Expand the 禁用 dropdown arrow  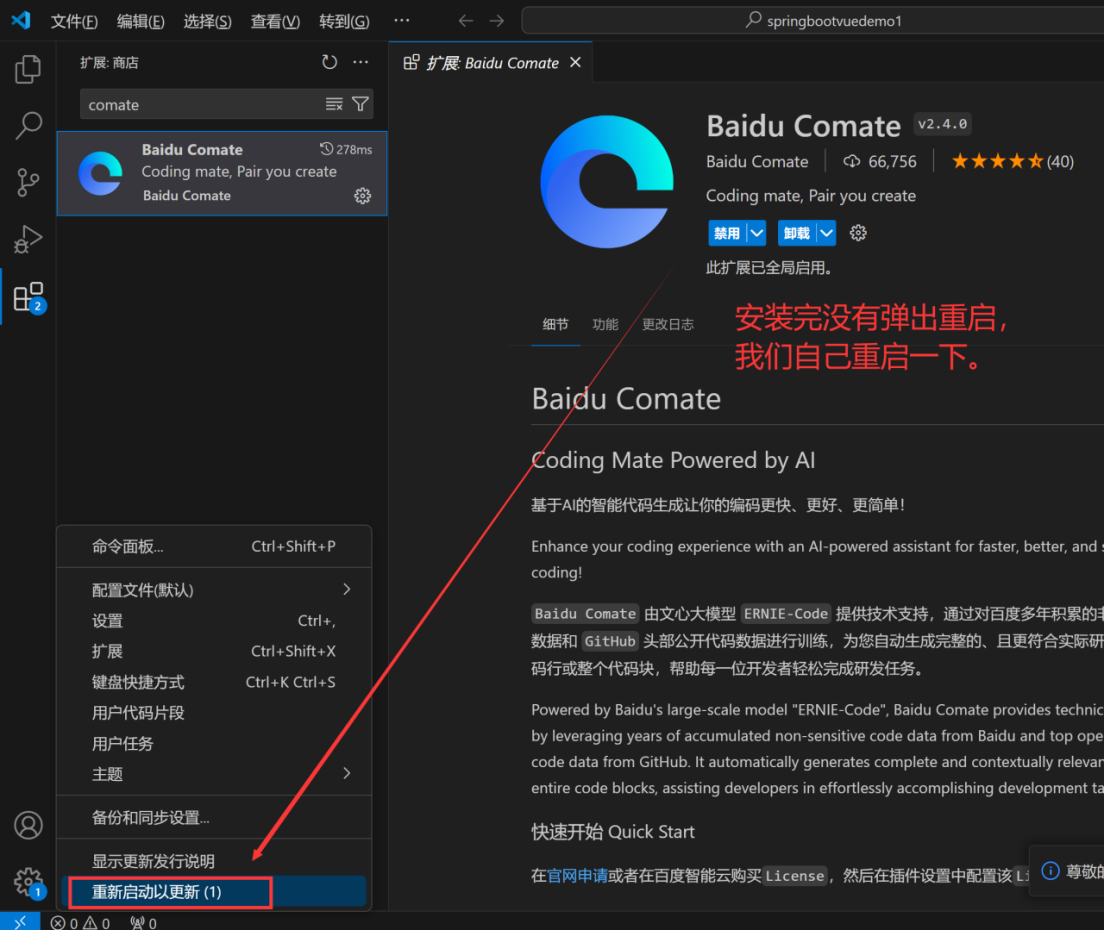click(756, 233)
